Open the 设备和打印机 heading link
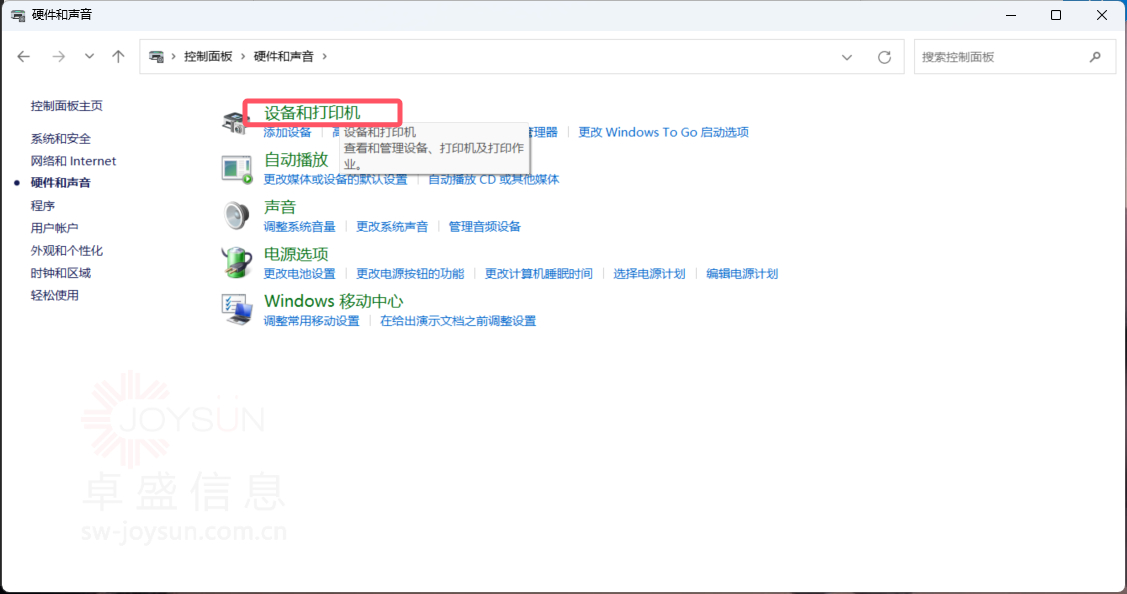The image size is (1127, 594). 311,112
